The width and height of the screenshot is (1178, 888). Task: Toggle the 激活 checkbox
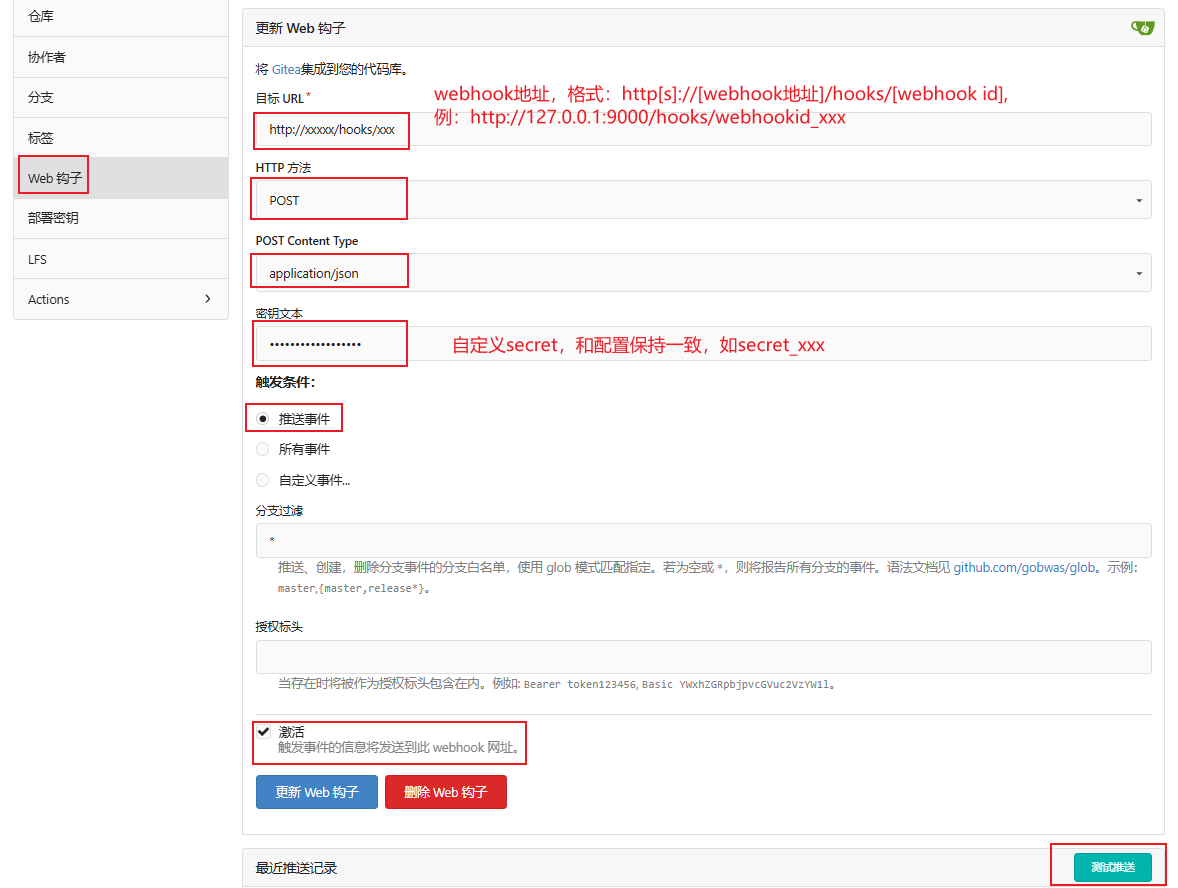(x=264, y=732)
